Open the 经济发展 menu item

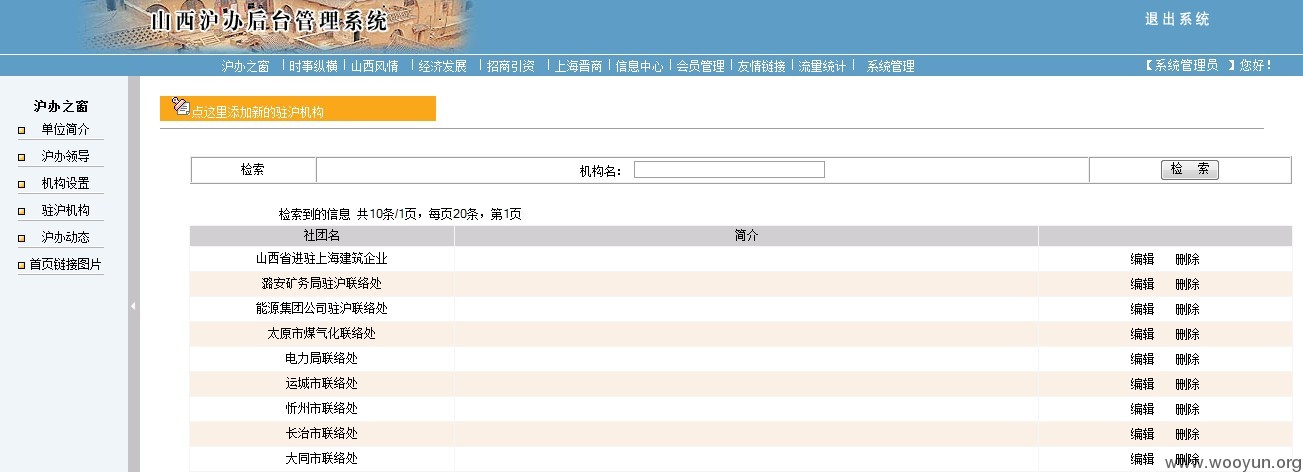point(443,67)
